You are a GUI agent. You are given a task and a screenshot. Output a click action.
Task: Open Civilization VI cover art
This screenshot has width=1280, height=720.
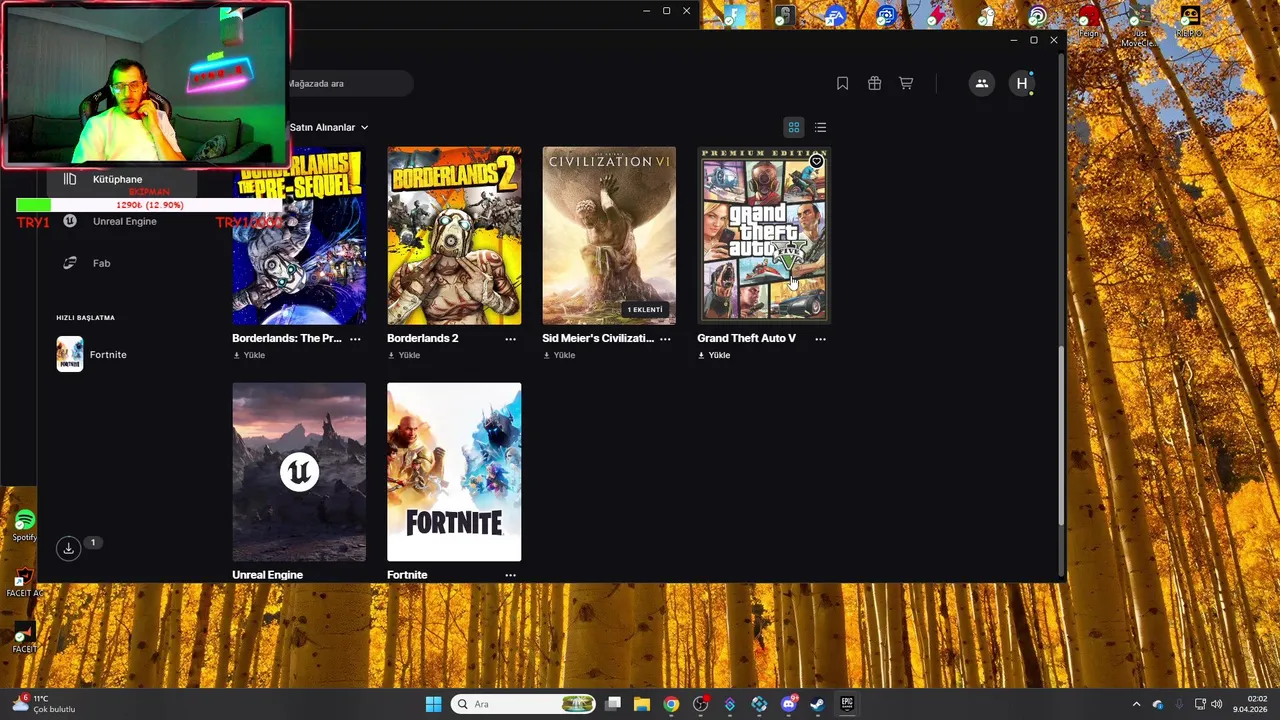point(609,236)
